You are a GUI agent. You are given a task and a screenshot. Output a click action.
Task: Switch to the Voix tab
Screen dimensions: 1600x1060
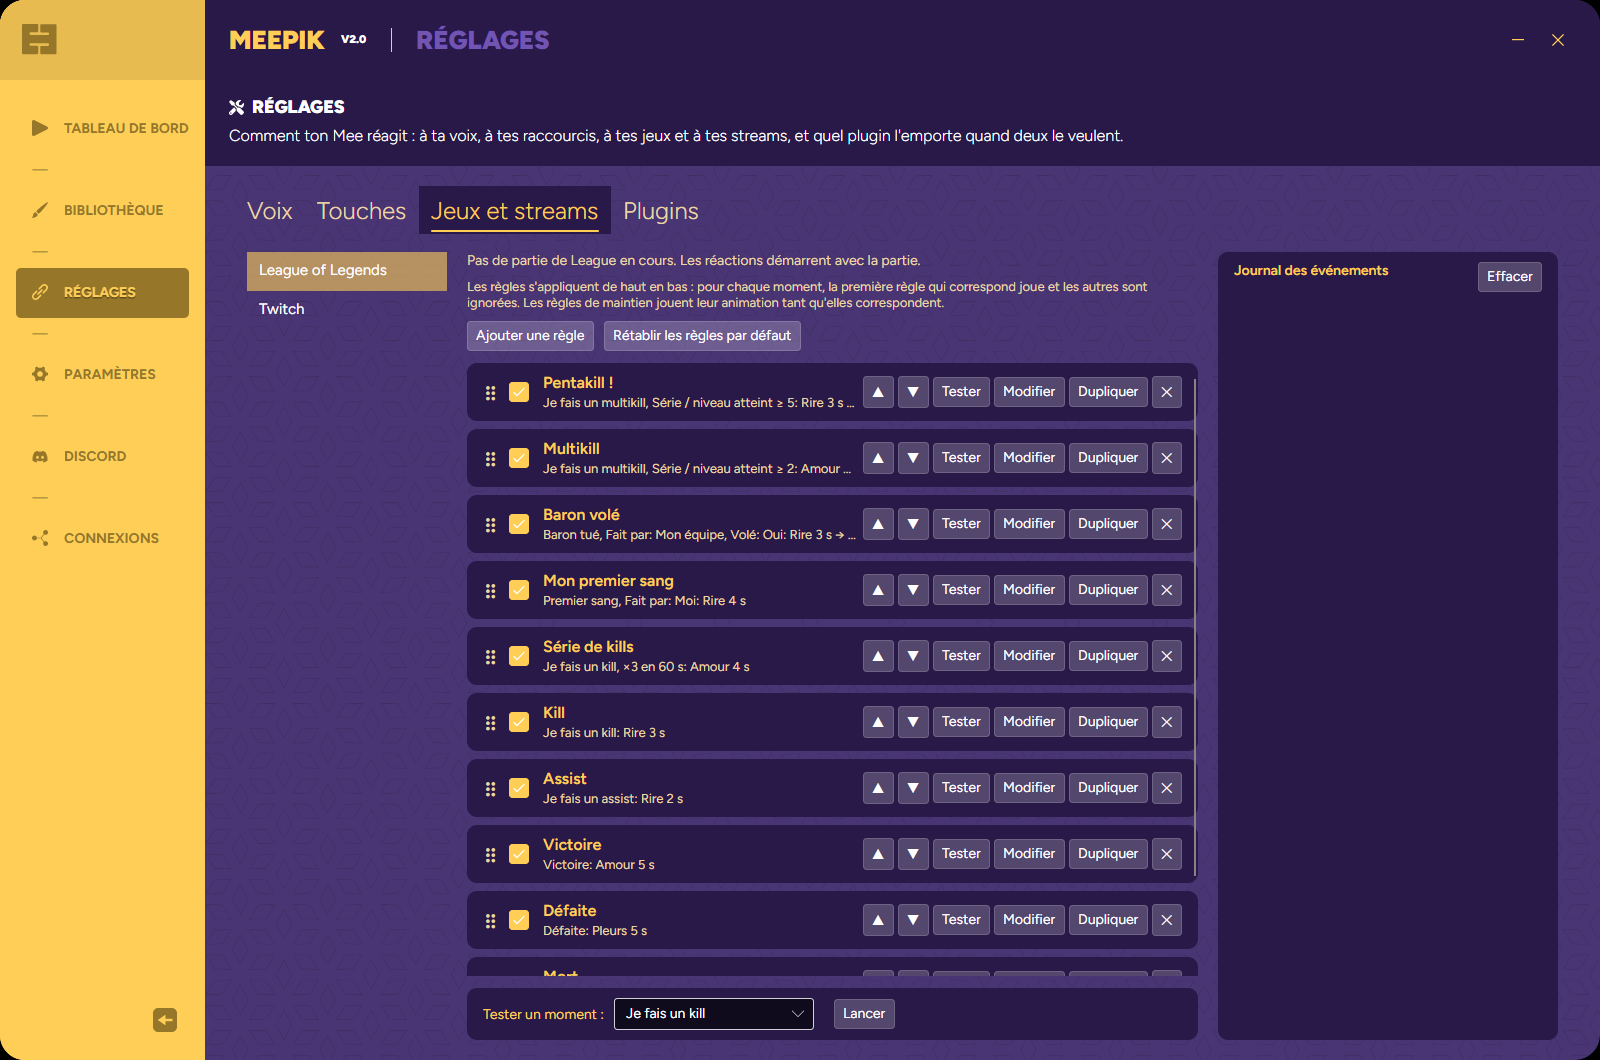270,211
